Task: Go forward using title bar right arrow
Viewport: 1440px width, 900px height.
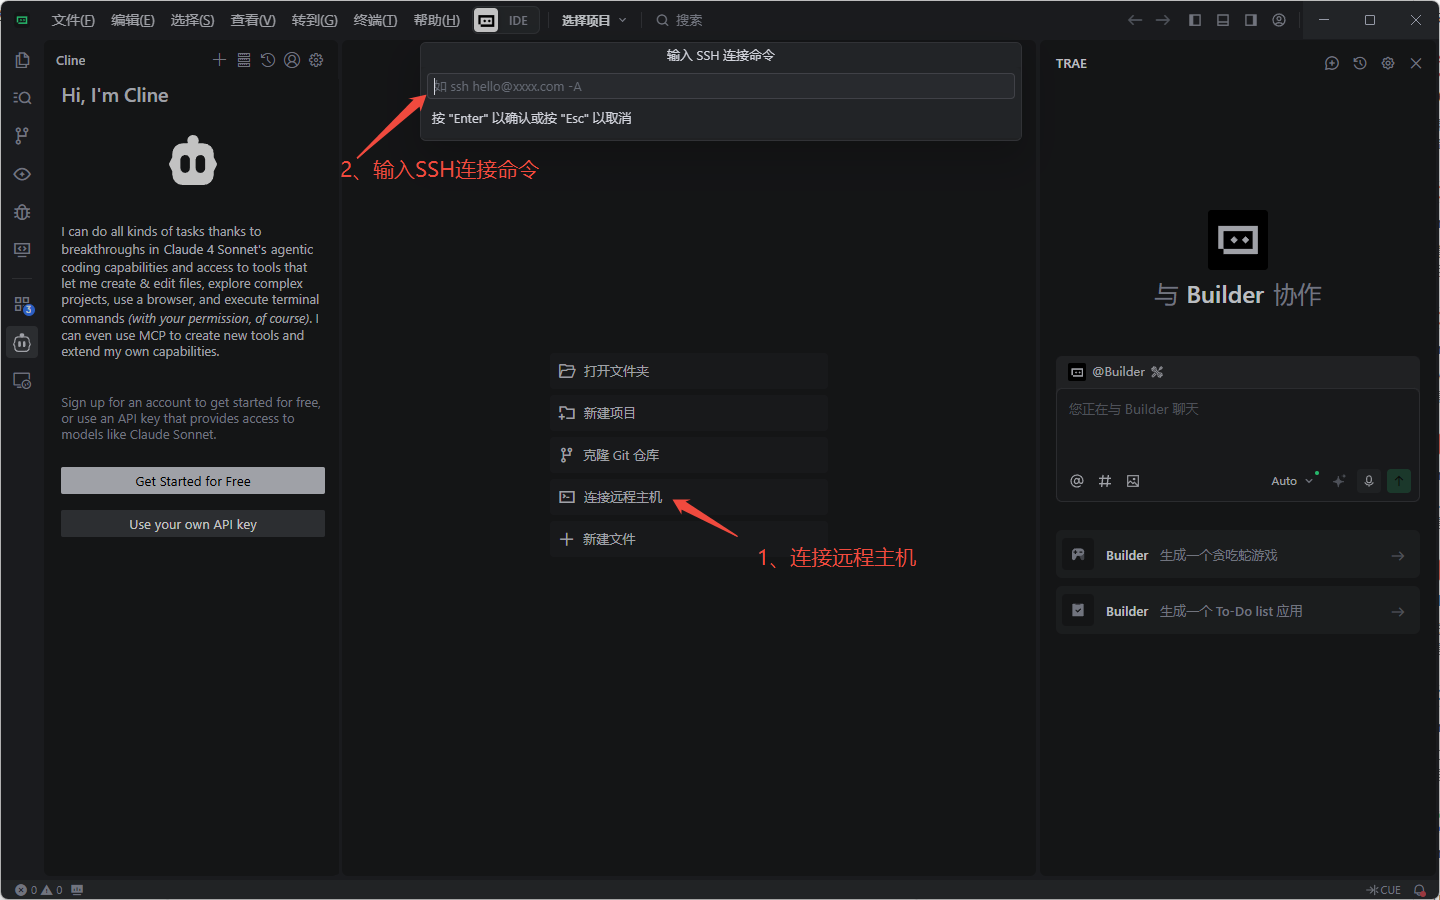Action: point(1163,20)
